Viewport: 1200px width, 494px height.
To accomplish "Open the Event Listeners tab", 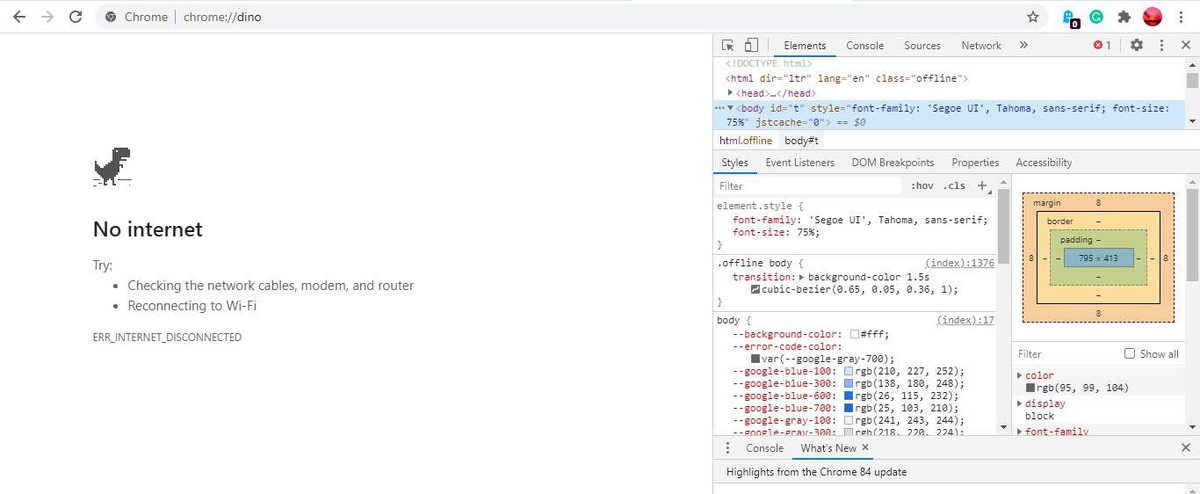I will point(800,162).
